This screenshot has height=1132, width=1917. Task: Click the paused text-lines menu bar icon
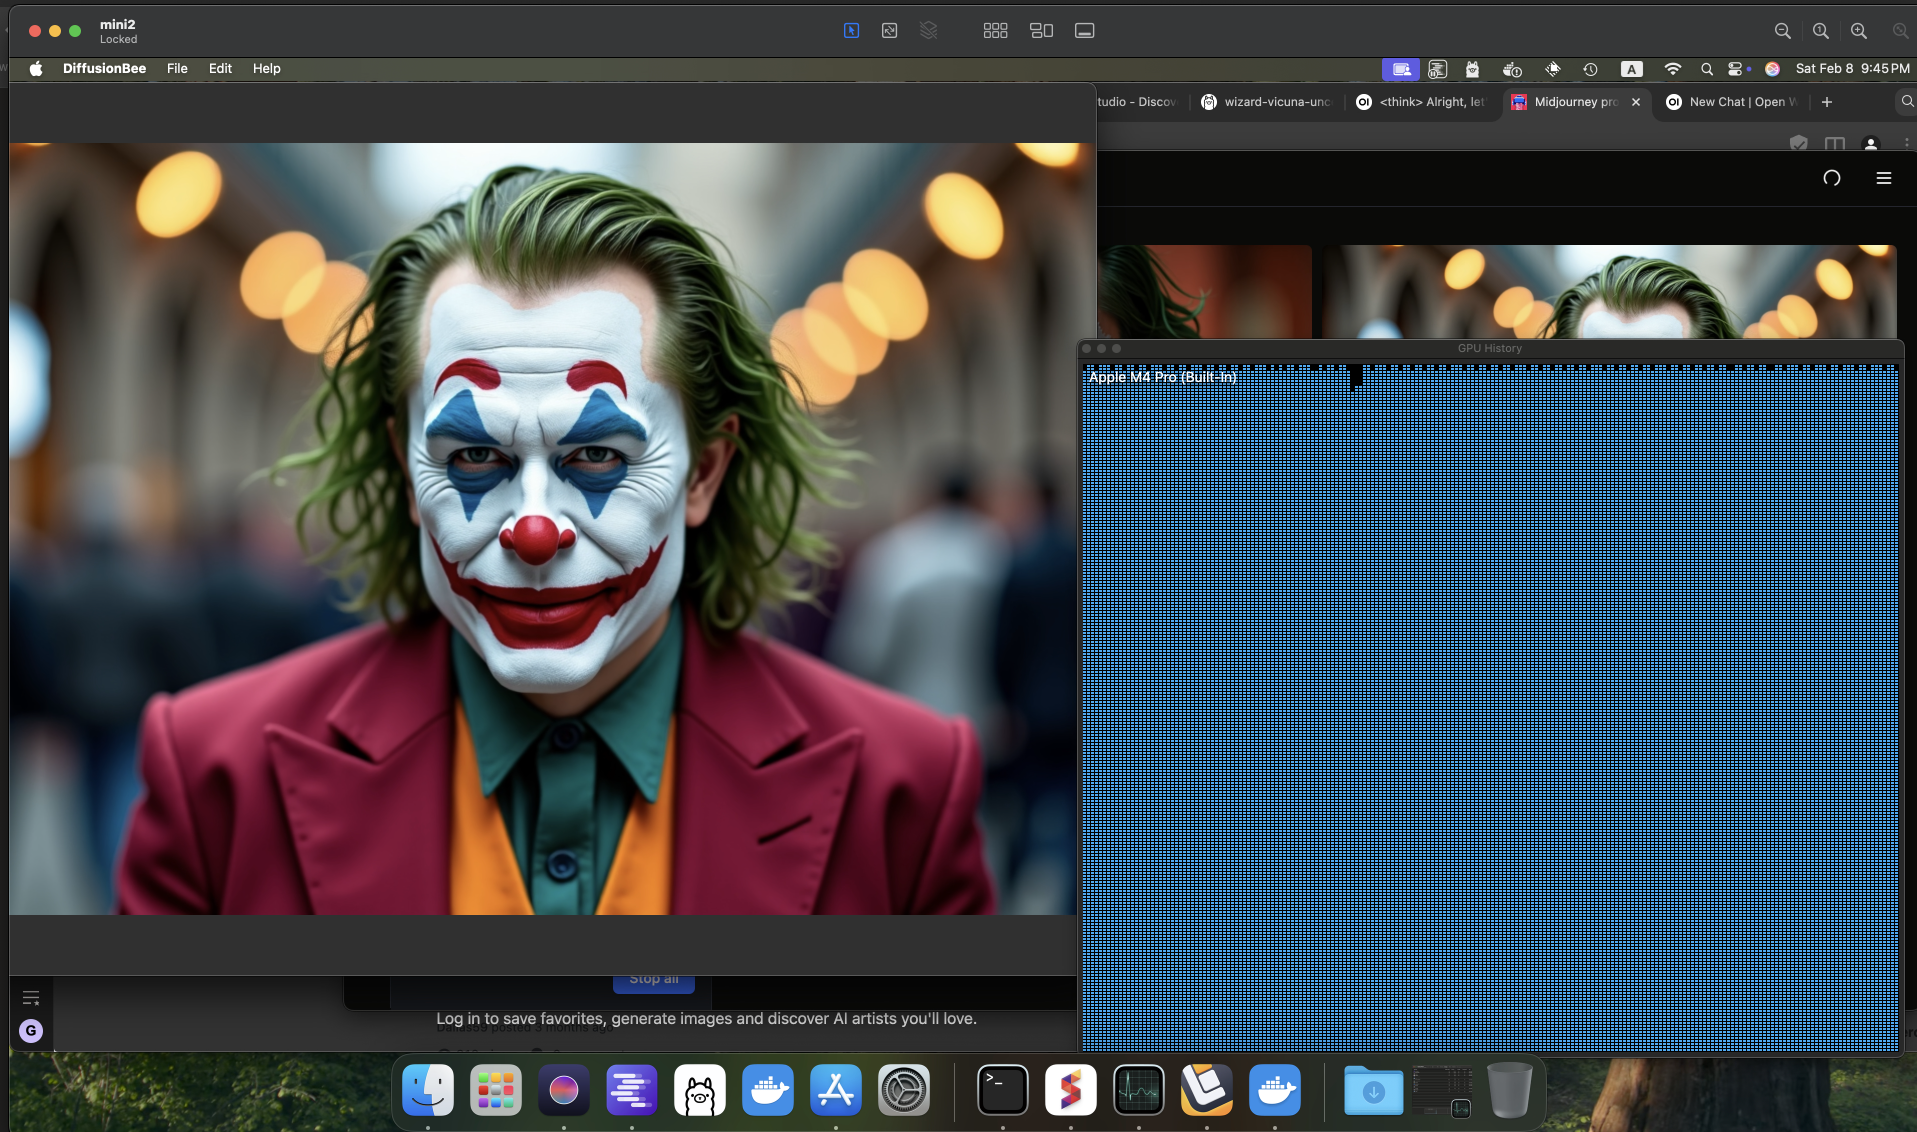click(1437, 69)
